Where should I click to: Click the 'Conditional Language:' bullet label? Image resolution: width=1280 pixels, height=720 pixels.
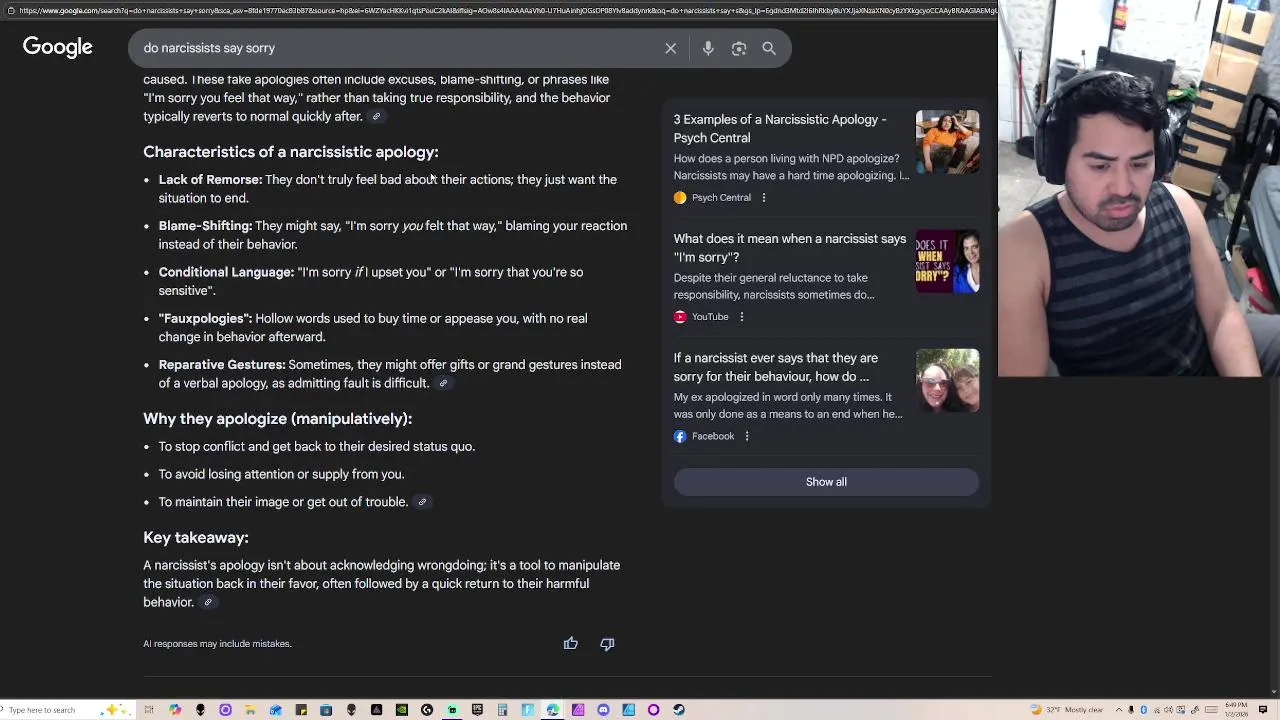click(226, 272)
